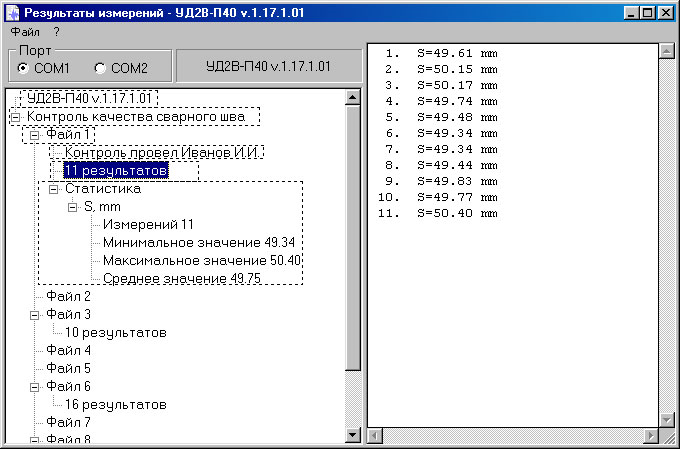Image resolution: width=680 pixels, height=449 pixels.
Task: Select the 10 результатов tree item
Action: (x=116, y=332)
